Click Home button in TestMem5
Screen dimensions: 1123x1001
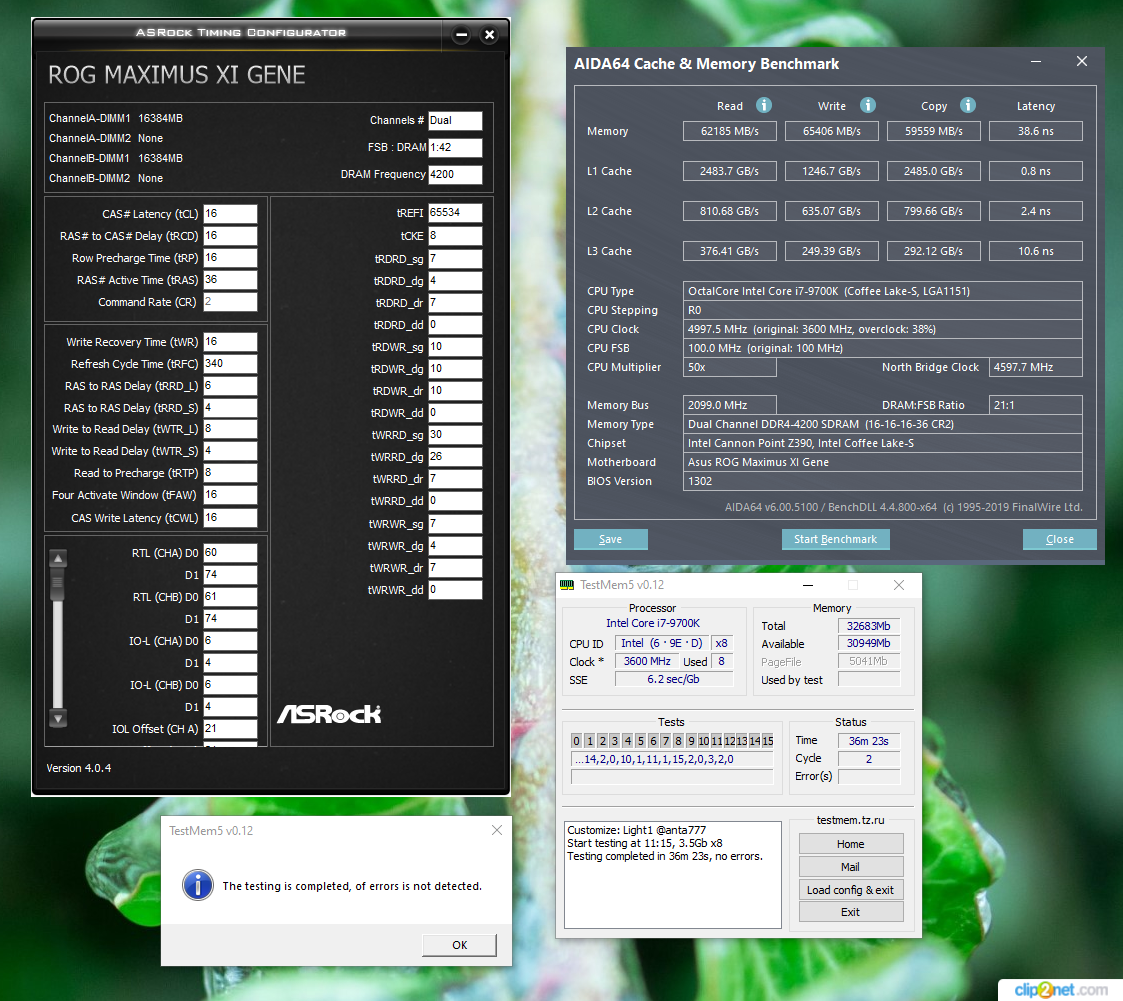click(x=851, y=844)
